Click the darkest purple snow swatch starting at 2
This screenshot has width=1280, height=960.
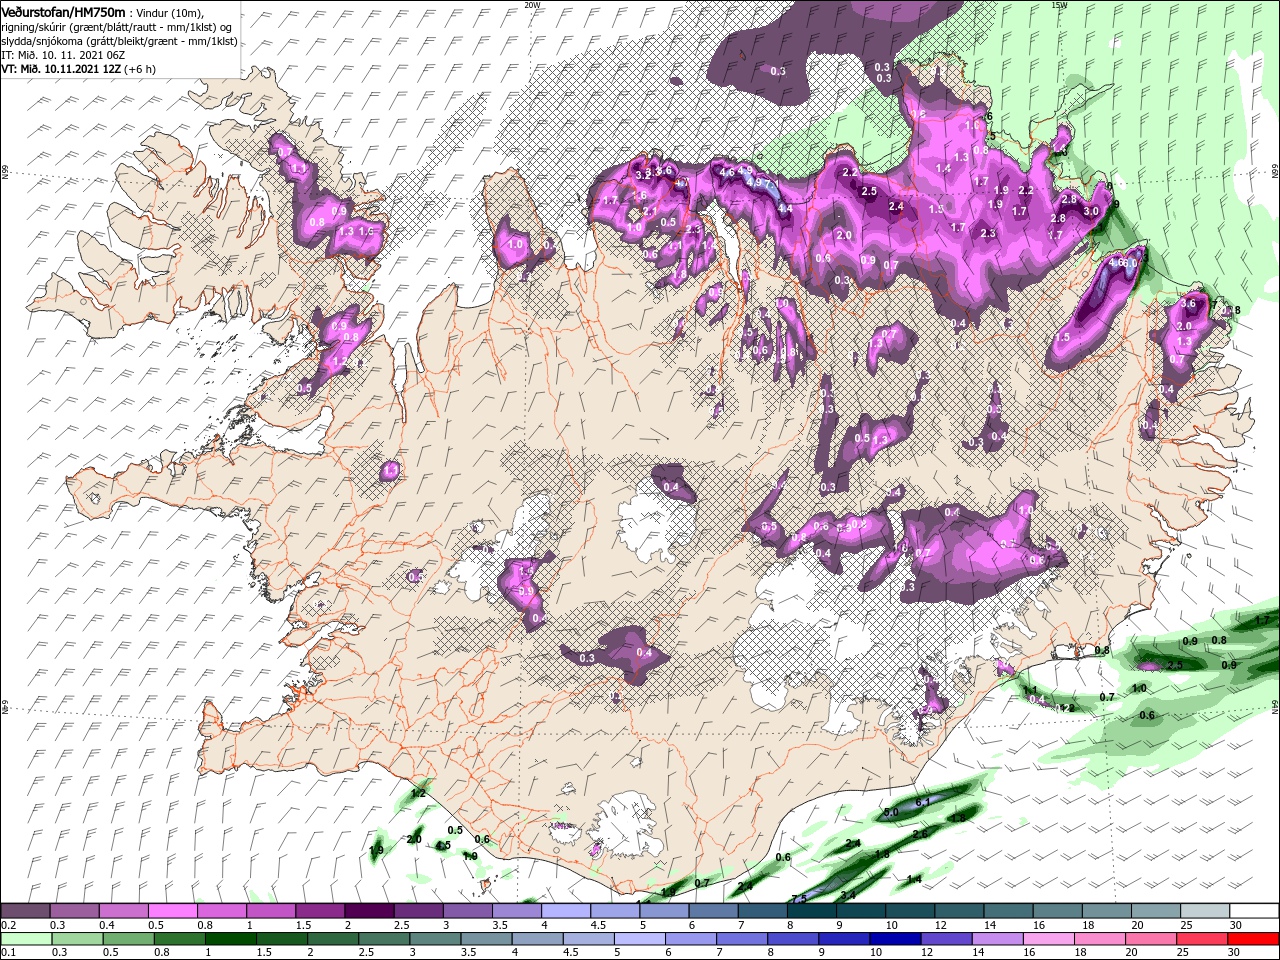[368, 912]
